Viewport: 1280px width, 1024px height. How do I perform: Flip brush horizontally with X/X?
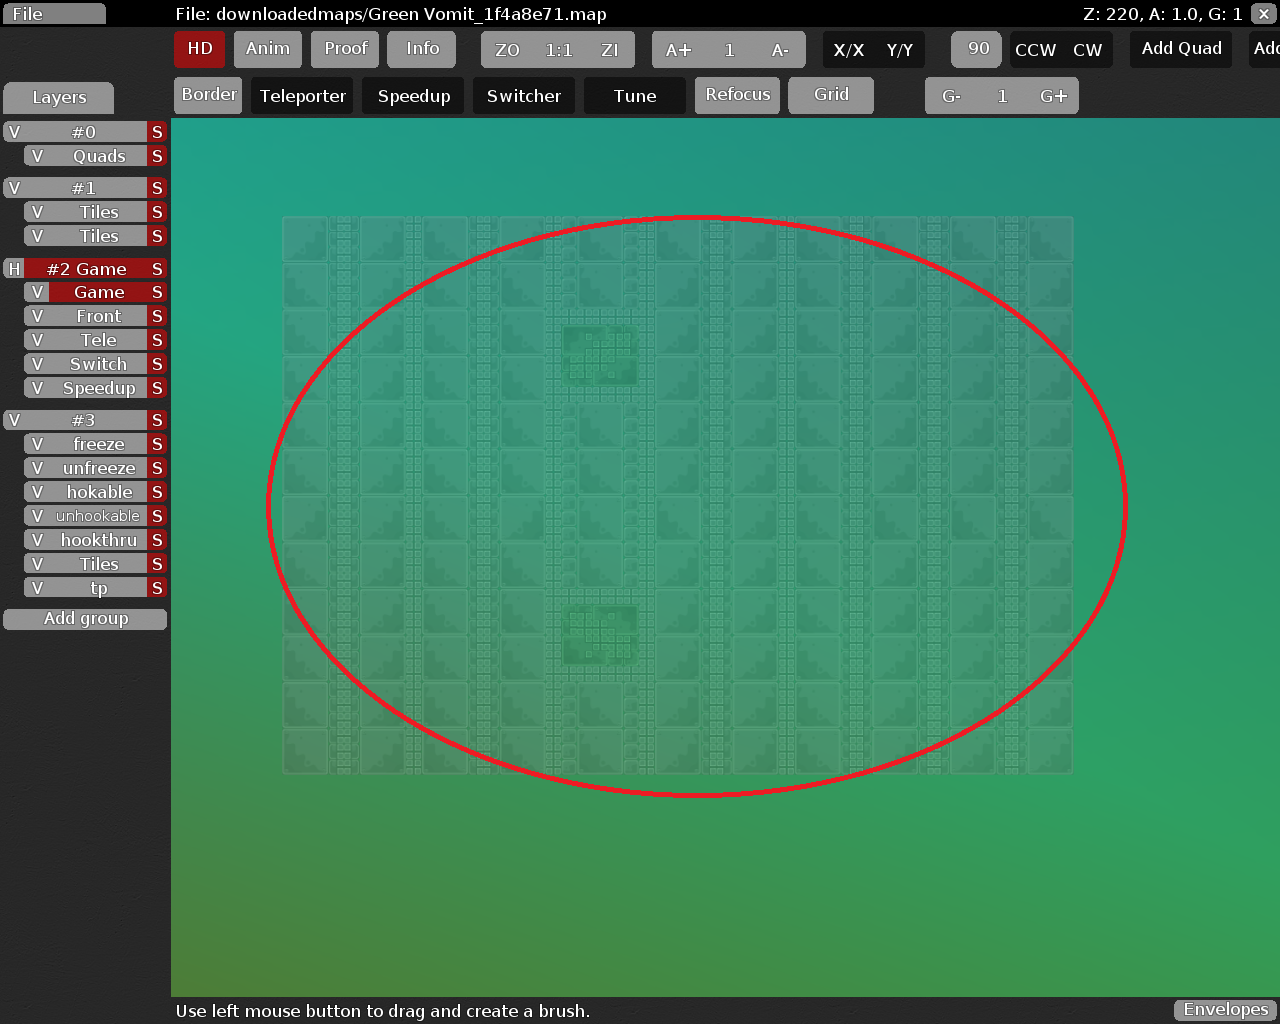click(848, 50)
